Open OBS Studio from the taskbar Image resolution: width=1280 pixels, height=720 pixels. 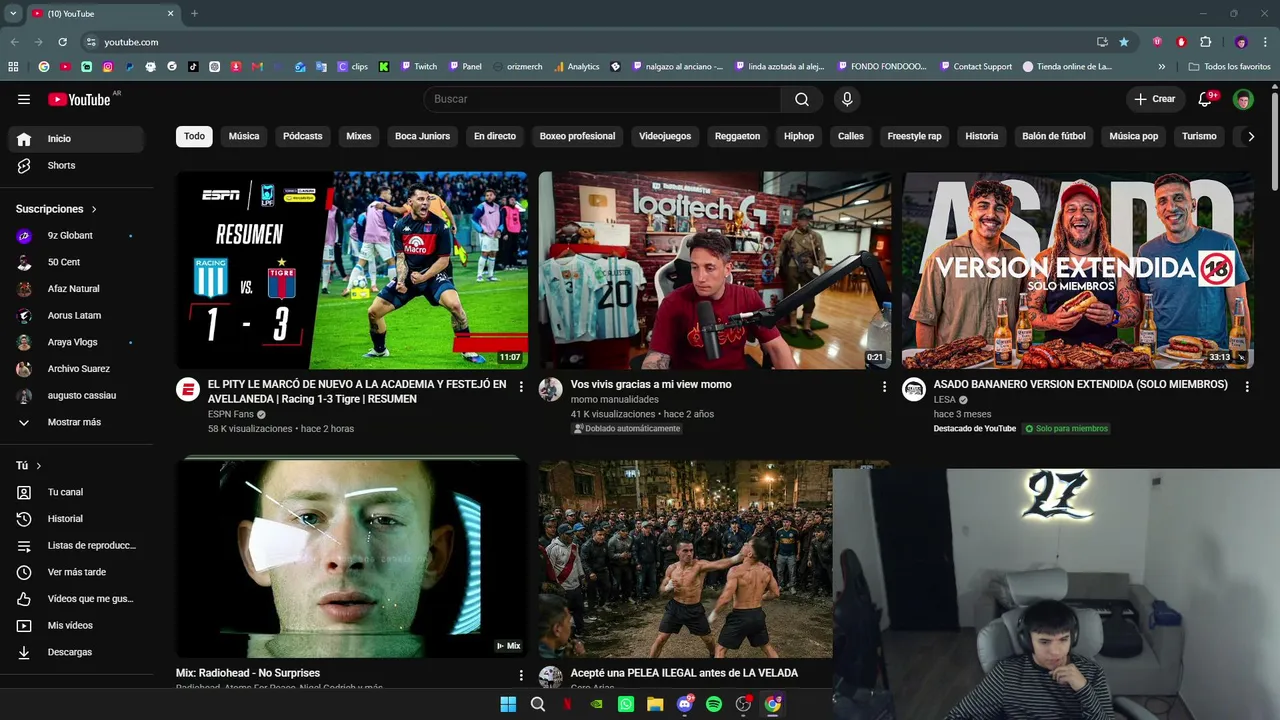[743, 704]
